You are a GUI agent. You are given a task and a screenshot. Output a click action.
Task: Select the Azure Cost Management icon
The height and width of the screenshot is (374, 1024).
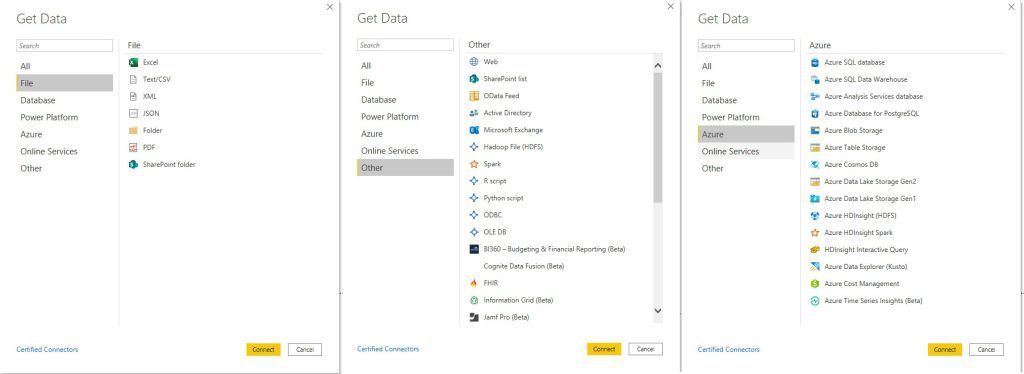(815, 284)
